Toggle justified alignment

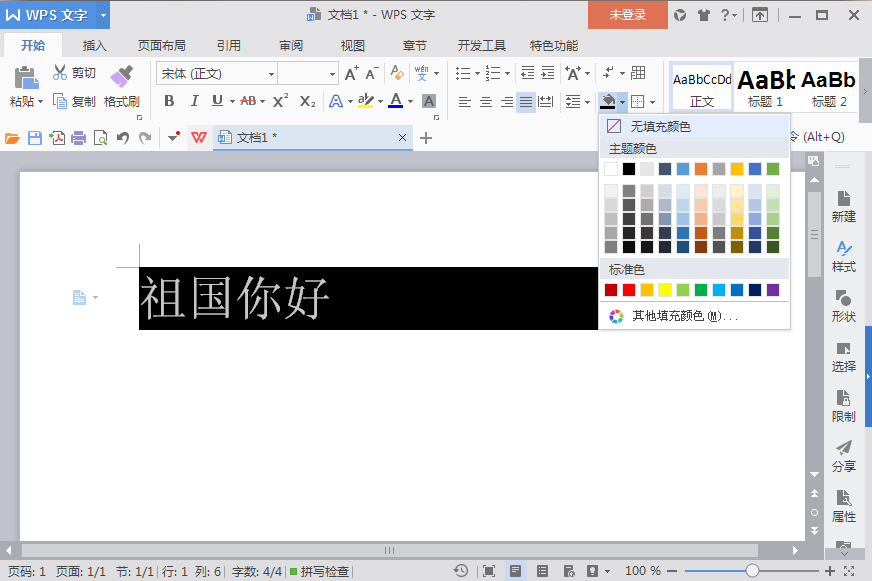tap(526, 102)
